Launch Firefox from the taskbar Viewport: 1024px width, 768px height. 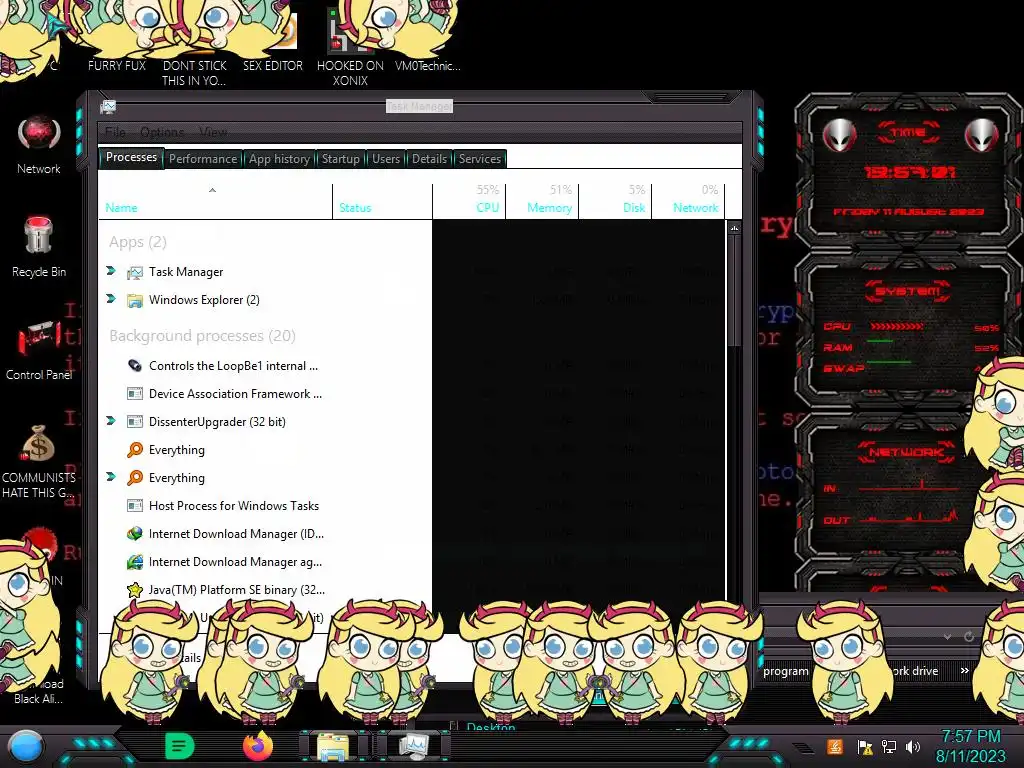coord(257,746)
